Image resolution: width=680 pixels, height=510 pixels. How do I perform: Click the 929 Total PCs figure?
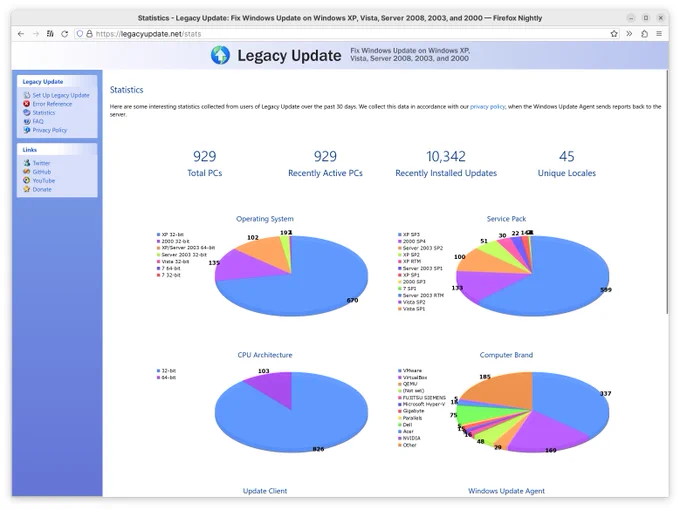coord(204,156)
